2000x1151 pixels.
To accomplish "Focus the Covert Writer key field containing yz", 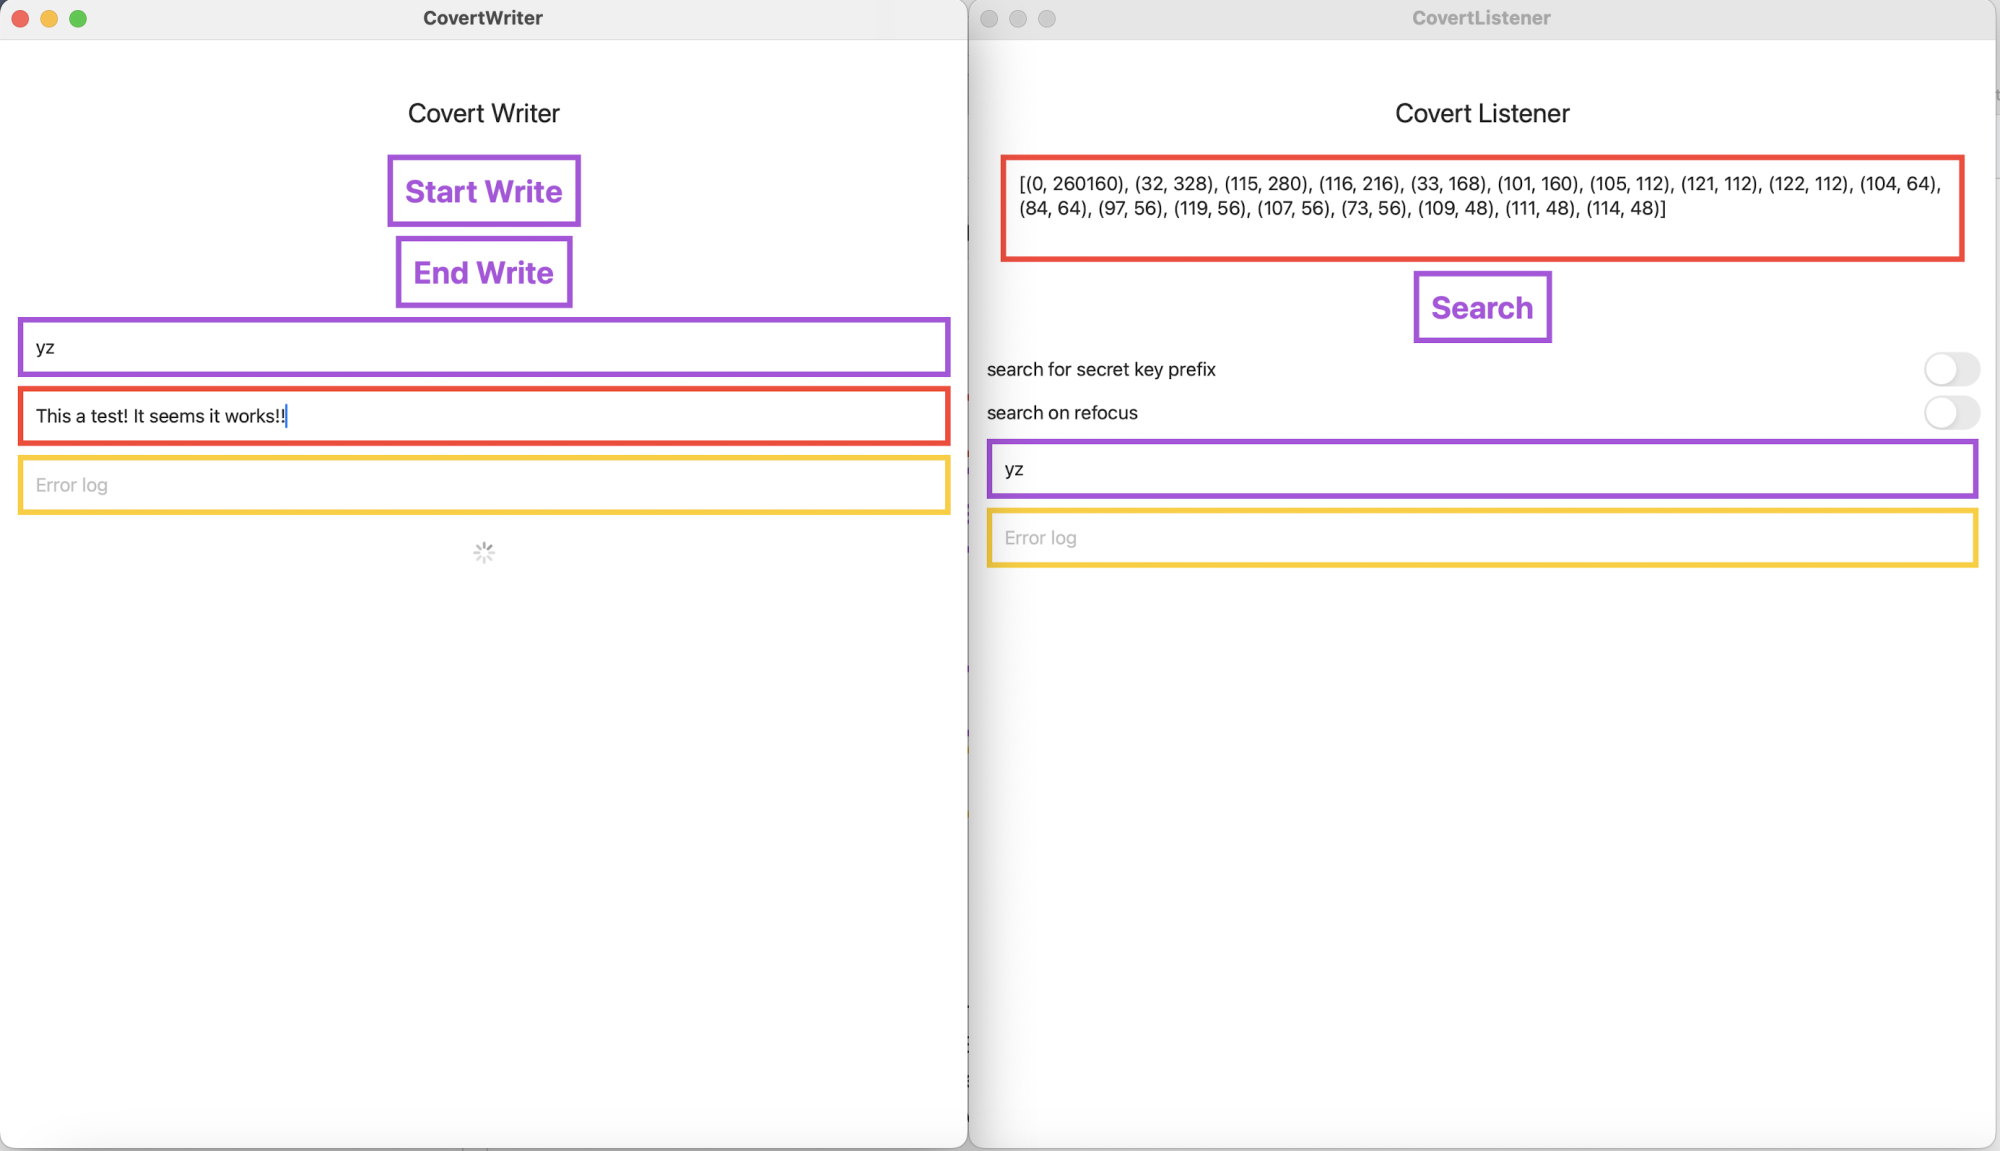I will pos(484,347).
